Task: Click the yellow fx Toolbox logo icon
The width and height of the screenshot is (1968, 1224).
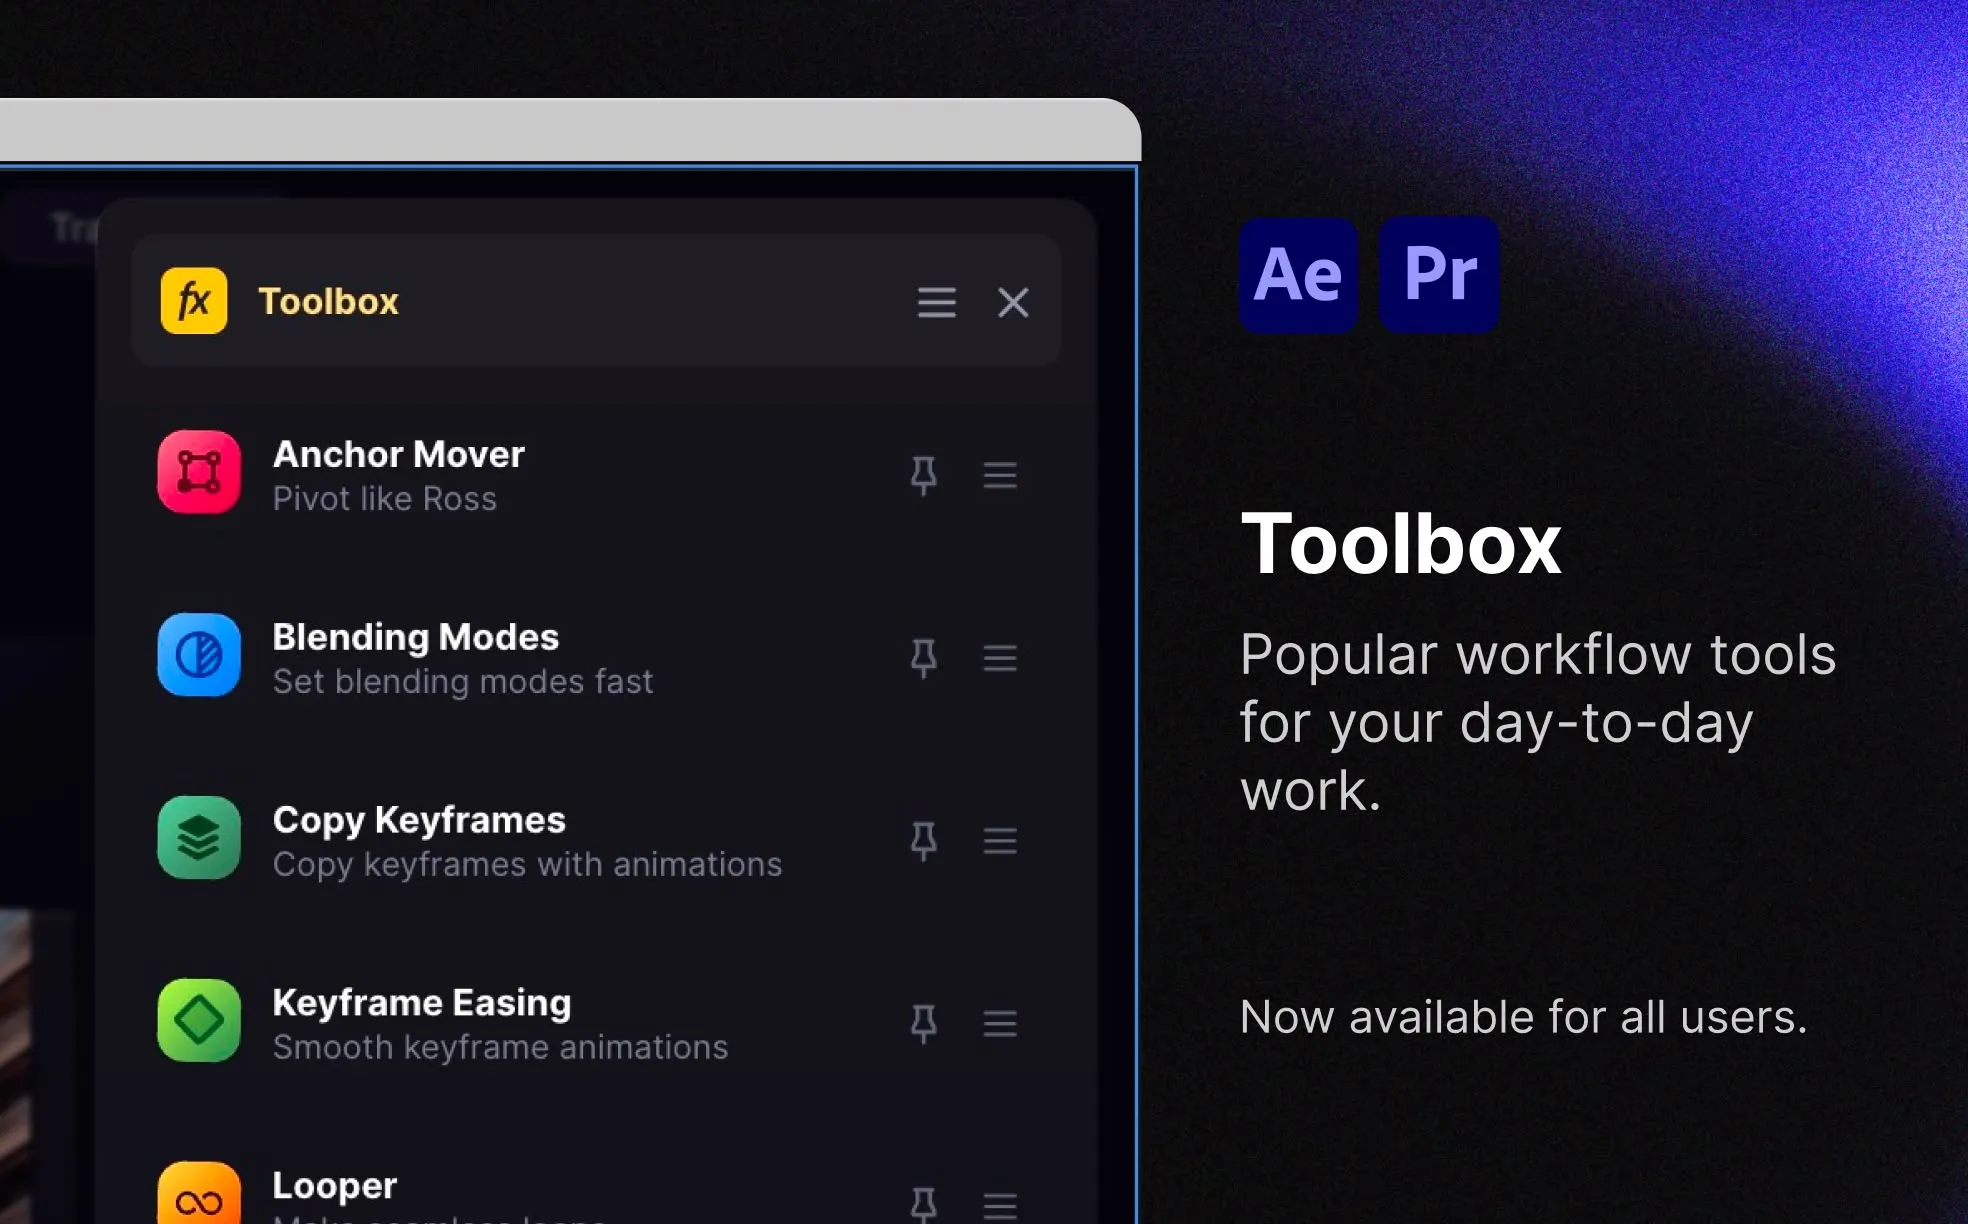Action: click(194, 300)
